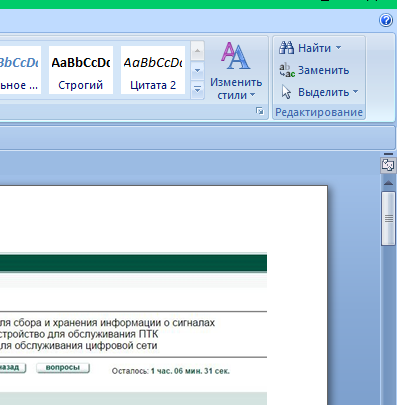This screenshot has width=397, height=405.
Task: Apply the partially visible blue italic style
Action: pyautogui.click(x=20, y=70)
